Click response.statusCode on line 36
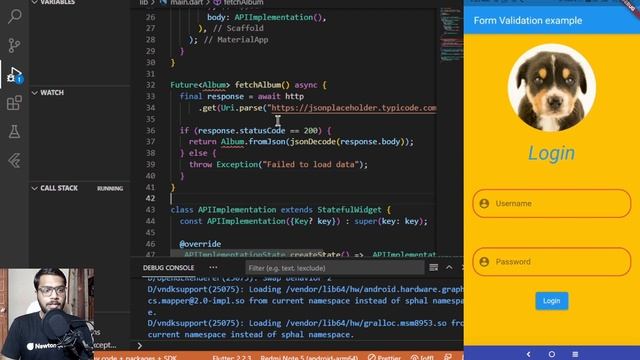The height and width of the screenshot is (360, 640). point(242,130)
